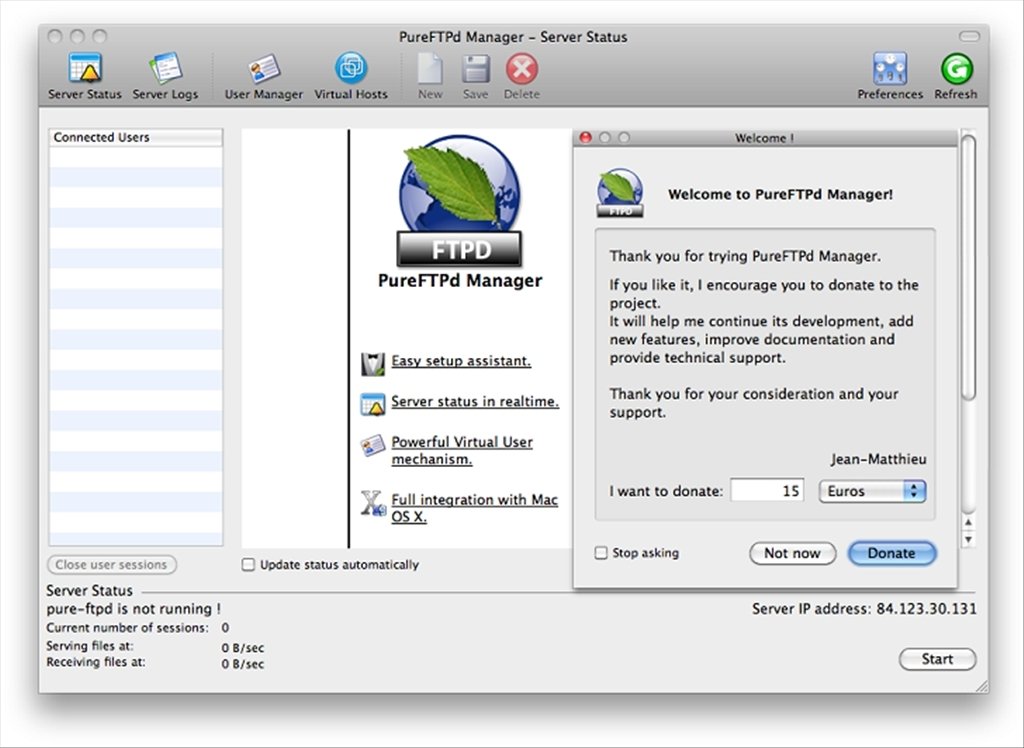Click the 'Welcome to PureFTPd Manager!' heading
The image size is (1024, 748).
point(780,194)
